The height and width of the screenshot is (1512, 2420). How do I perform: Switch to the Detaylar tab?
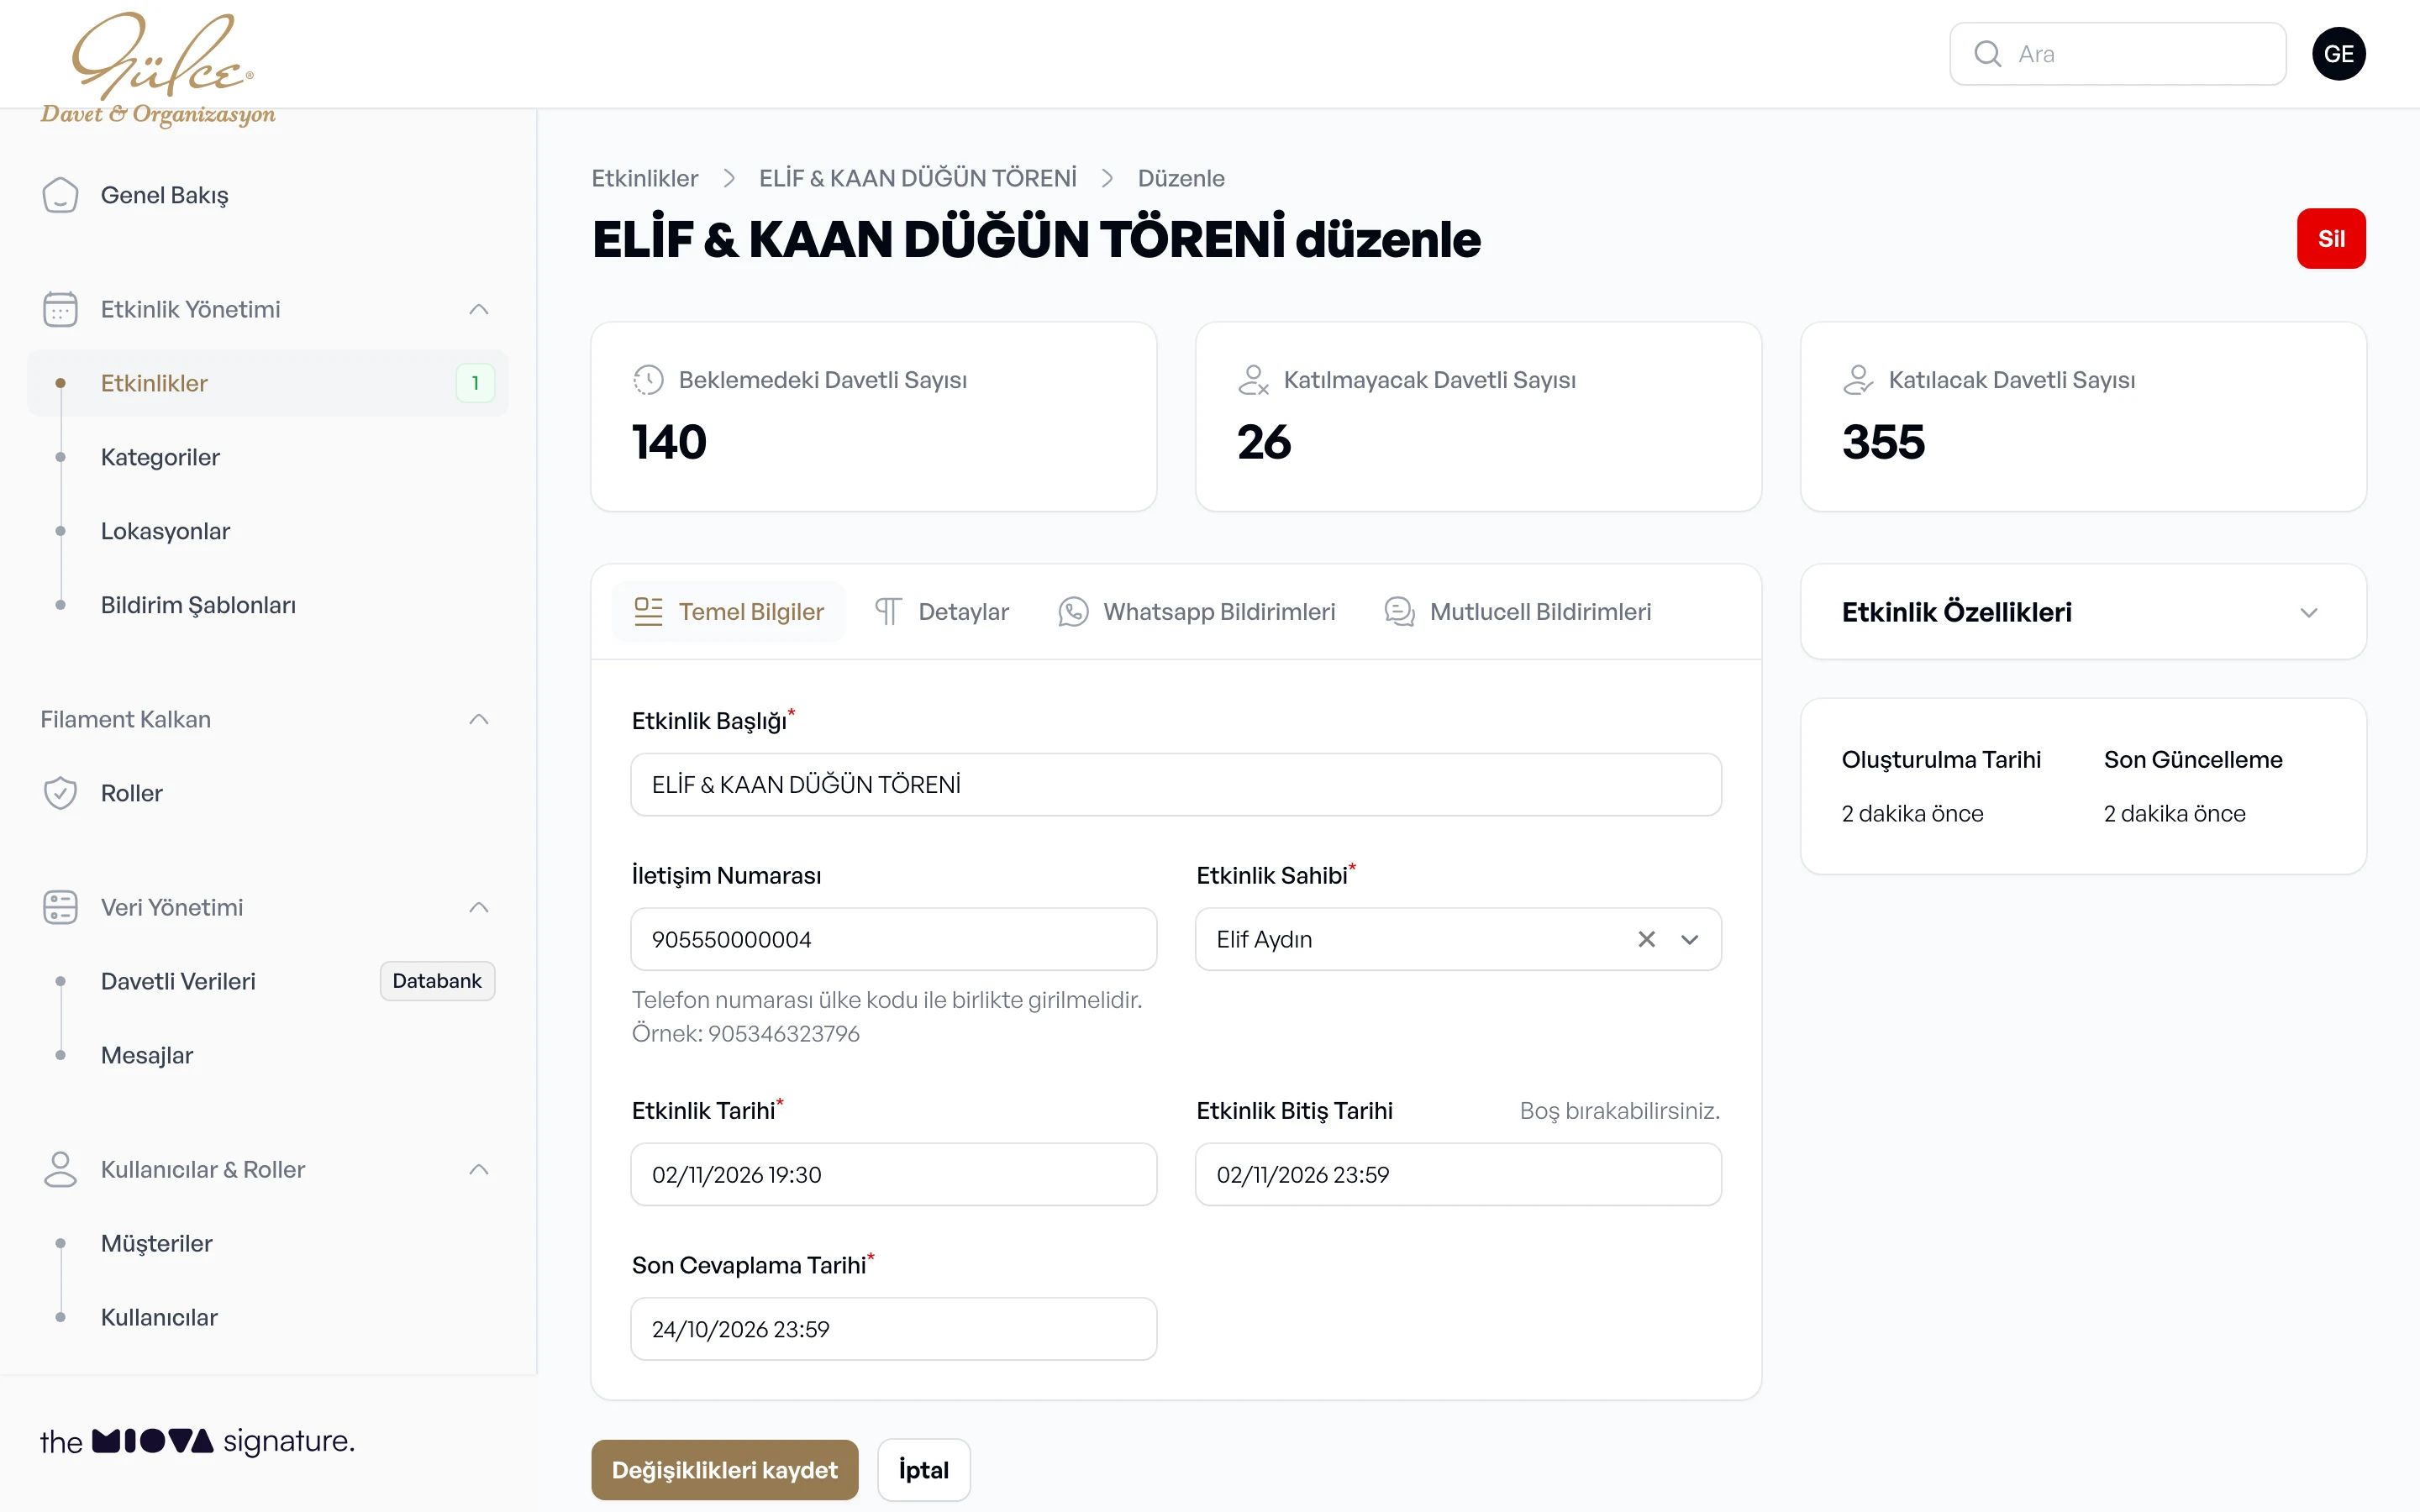941,612
